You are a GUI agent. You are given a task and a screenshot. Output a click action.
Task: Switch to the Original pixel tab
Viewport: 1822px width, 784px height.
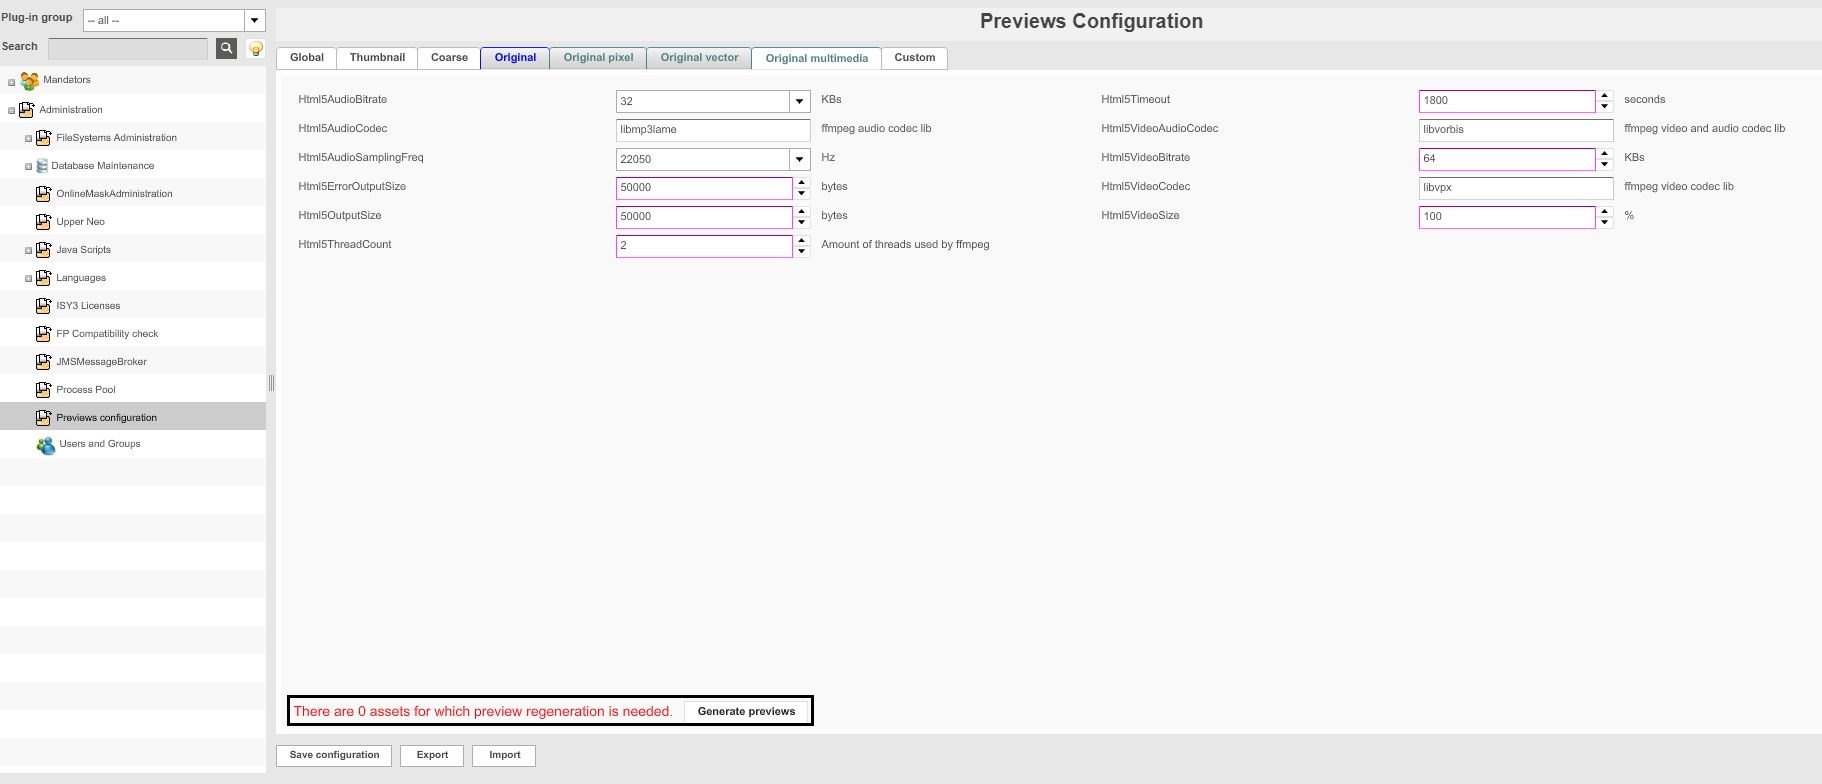click(598, 58)
